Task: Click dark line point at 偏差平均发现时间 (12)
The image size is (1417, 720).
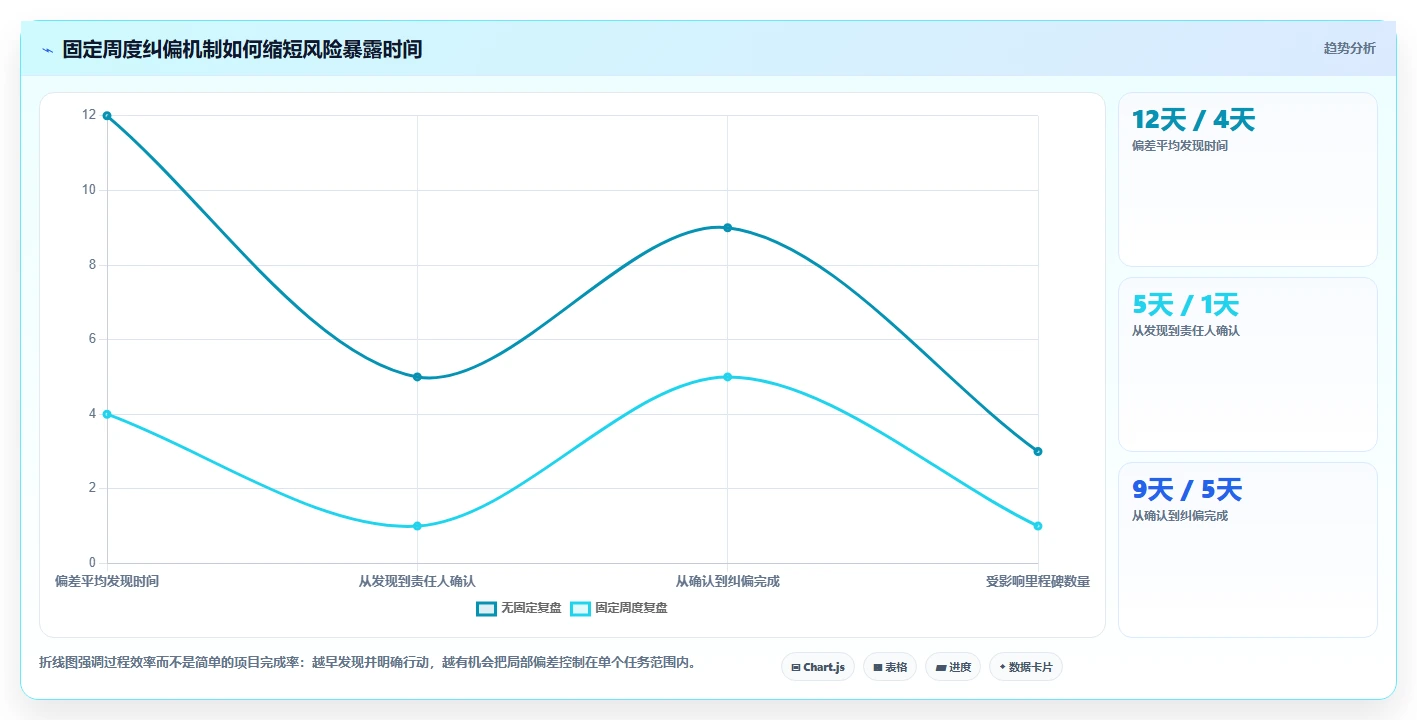Action: click(x=107, y=116)
